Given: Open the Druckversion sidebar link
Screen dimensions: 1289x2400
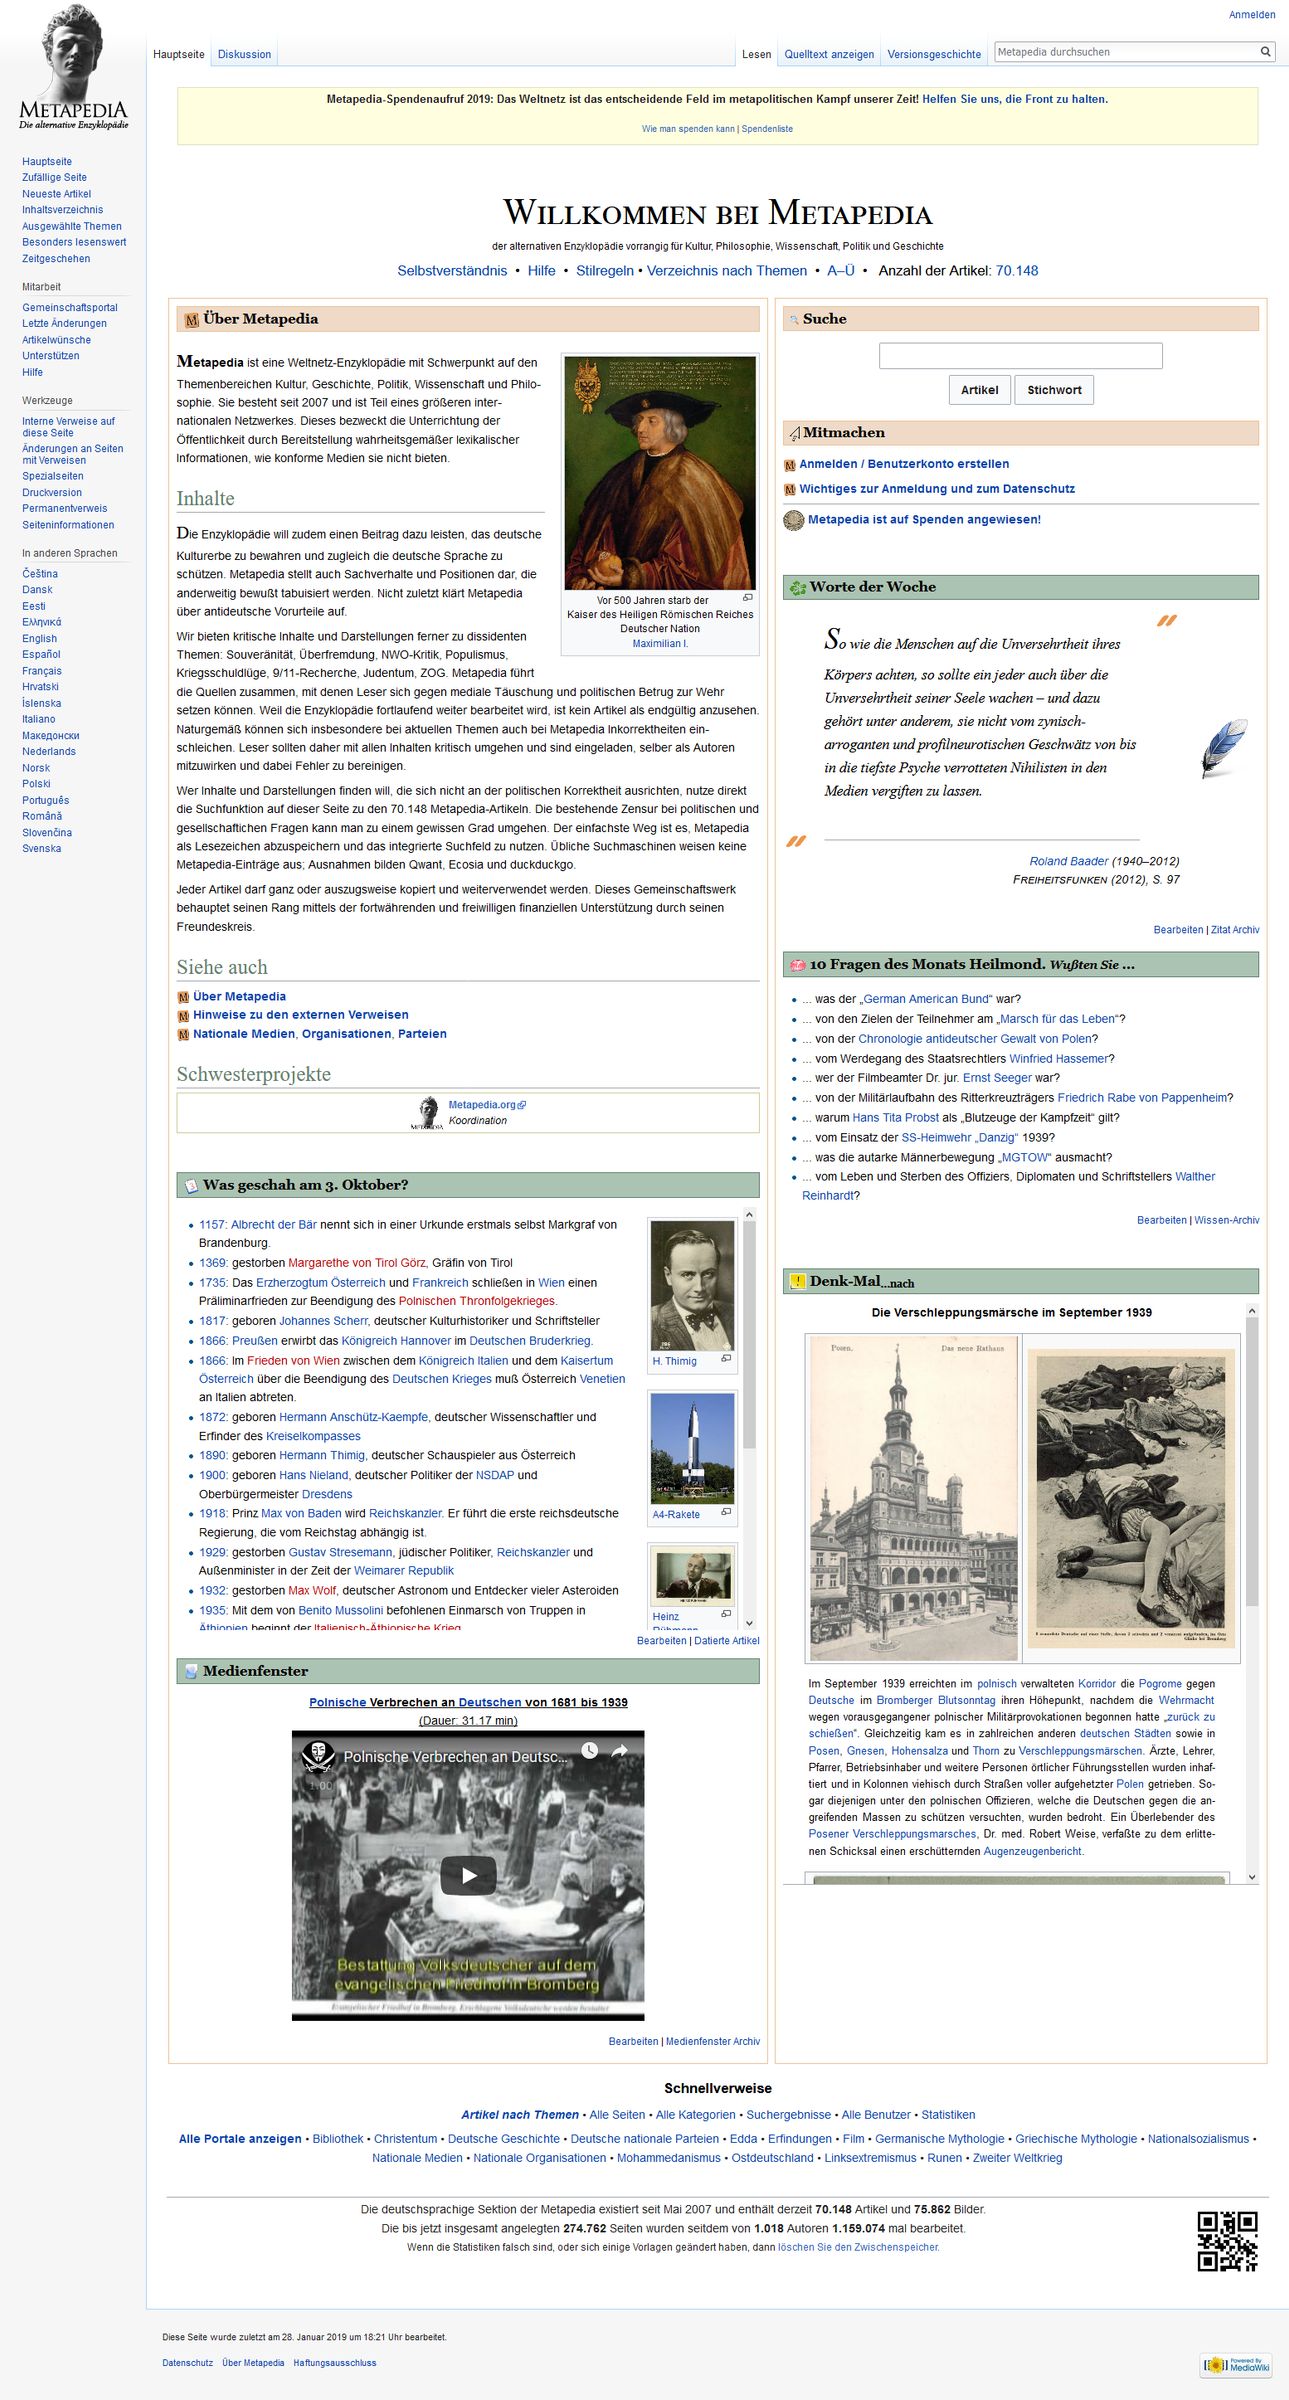Looking at the screenshot, I should (x=52, y=493).
